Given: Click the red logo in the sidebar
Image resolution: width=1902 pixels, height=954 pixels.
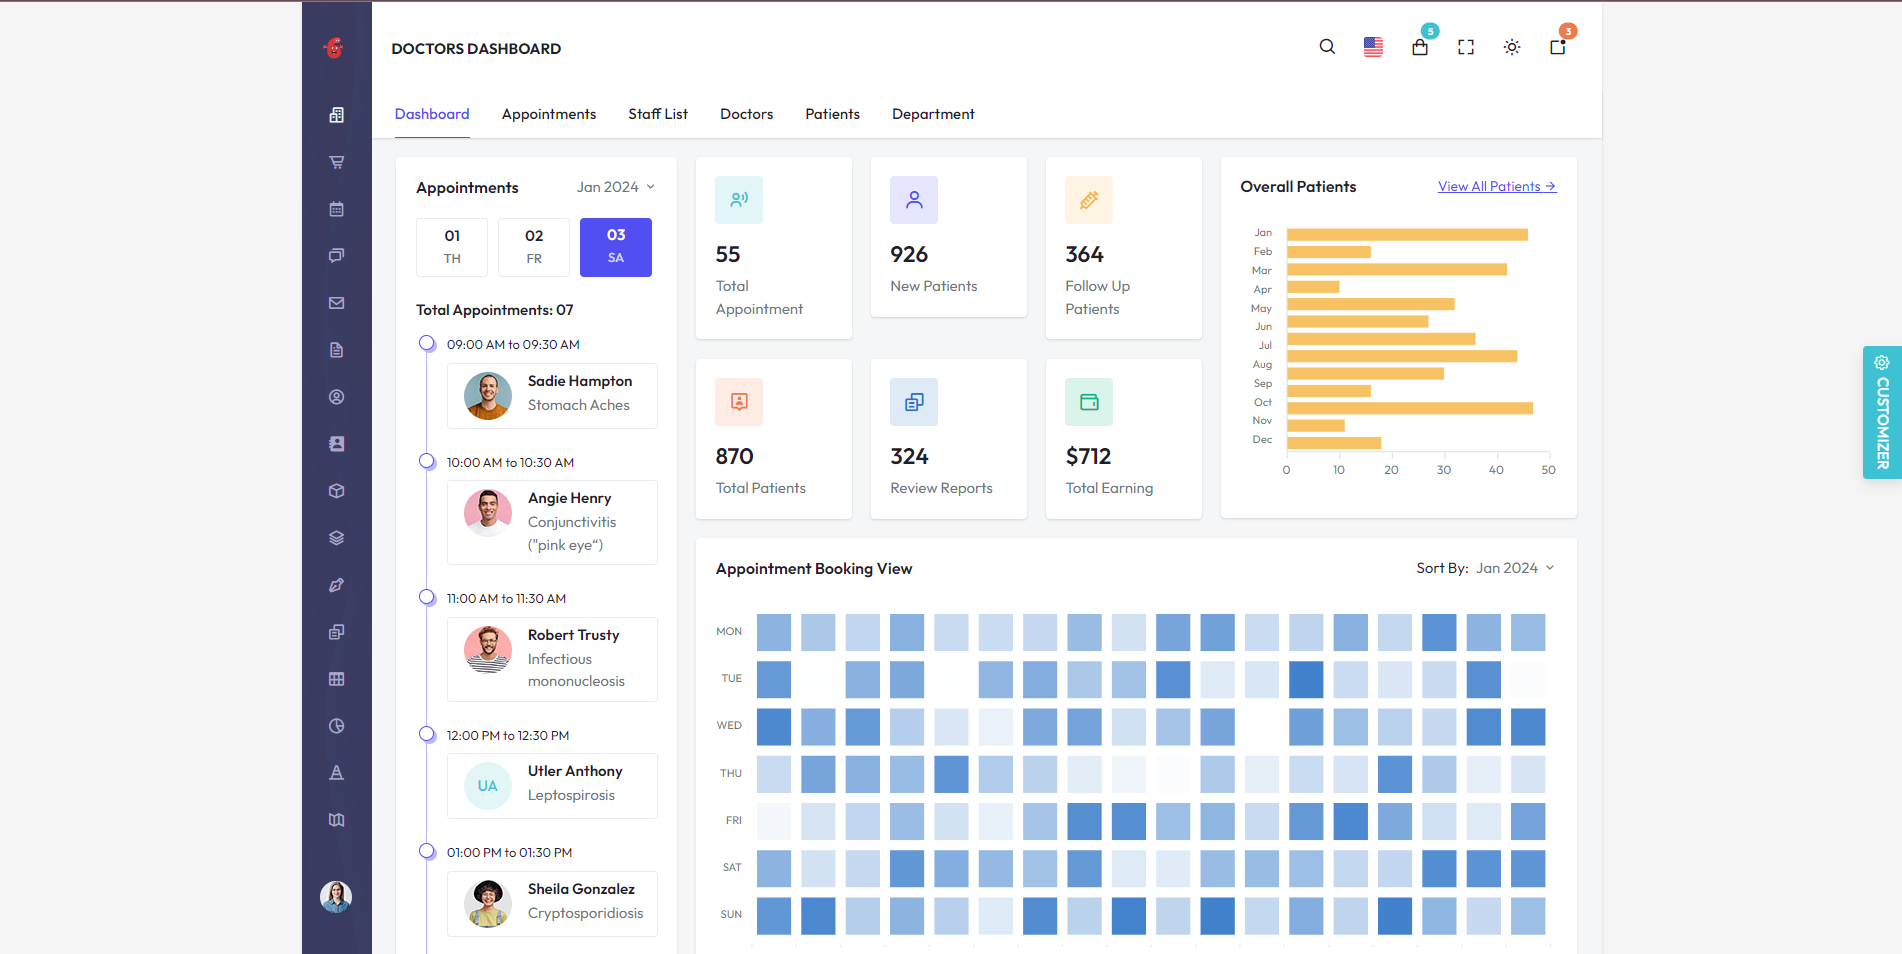Looking at the screenshot, I should [x=335, y=47].
